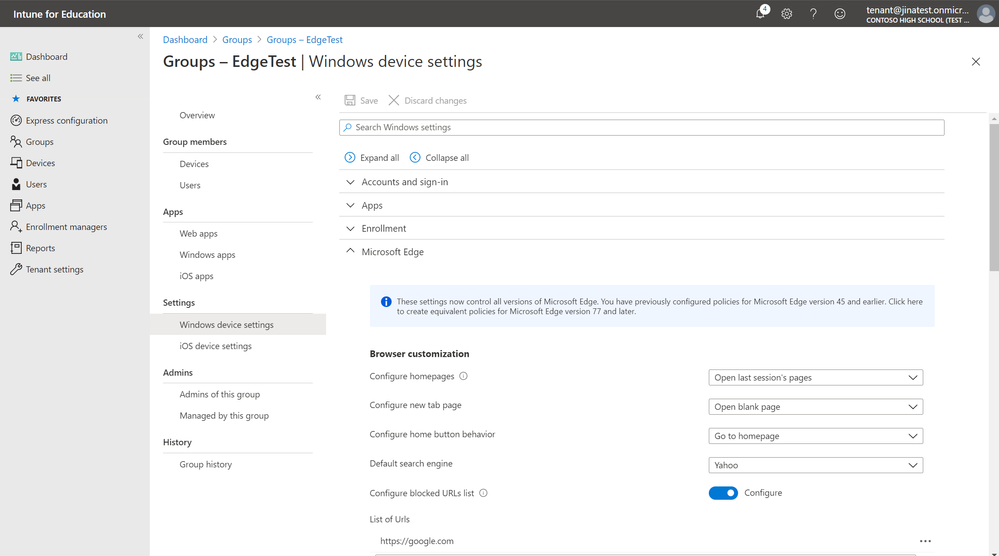Screen dimensions: 999x556
Task: Open Express configuration in sidebar
Action: point(66,121)
